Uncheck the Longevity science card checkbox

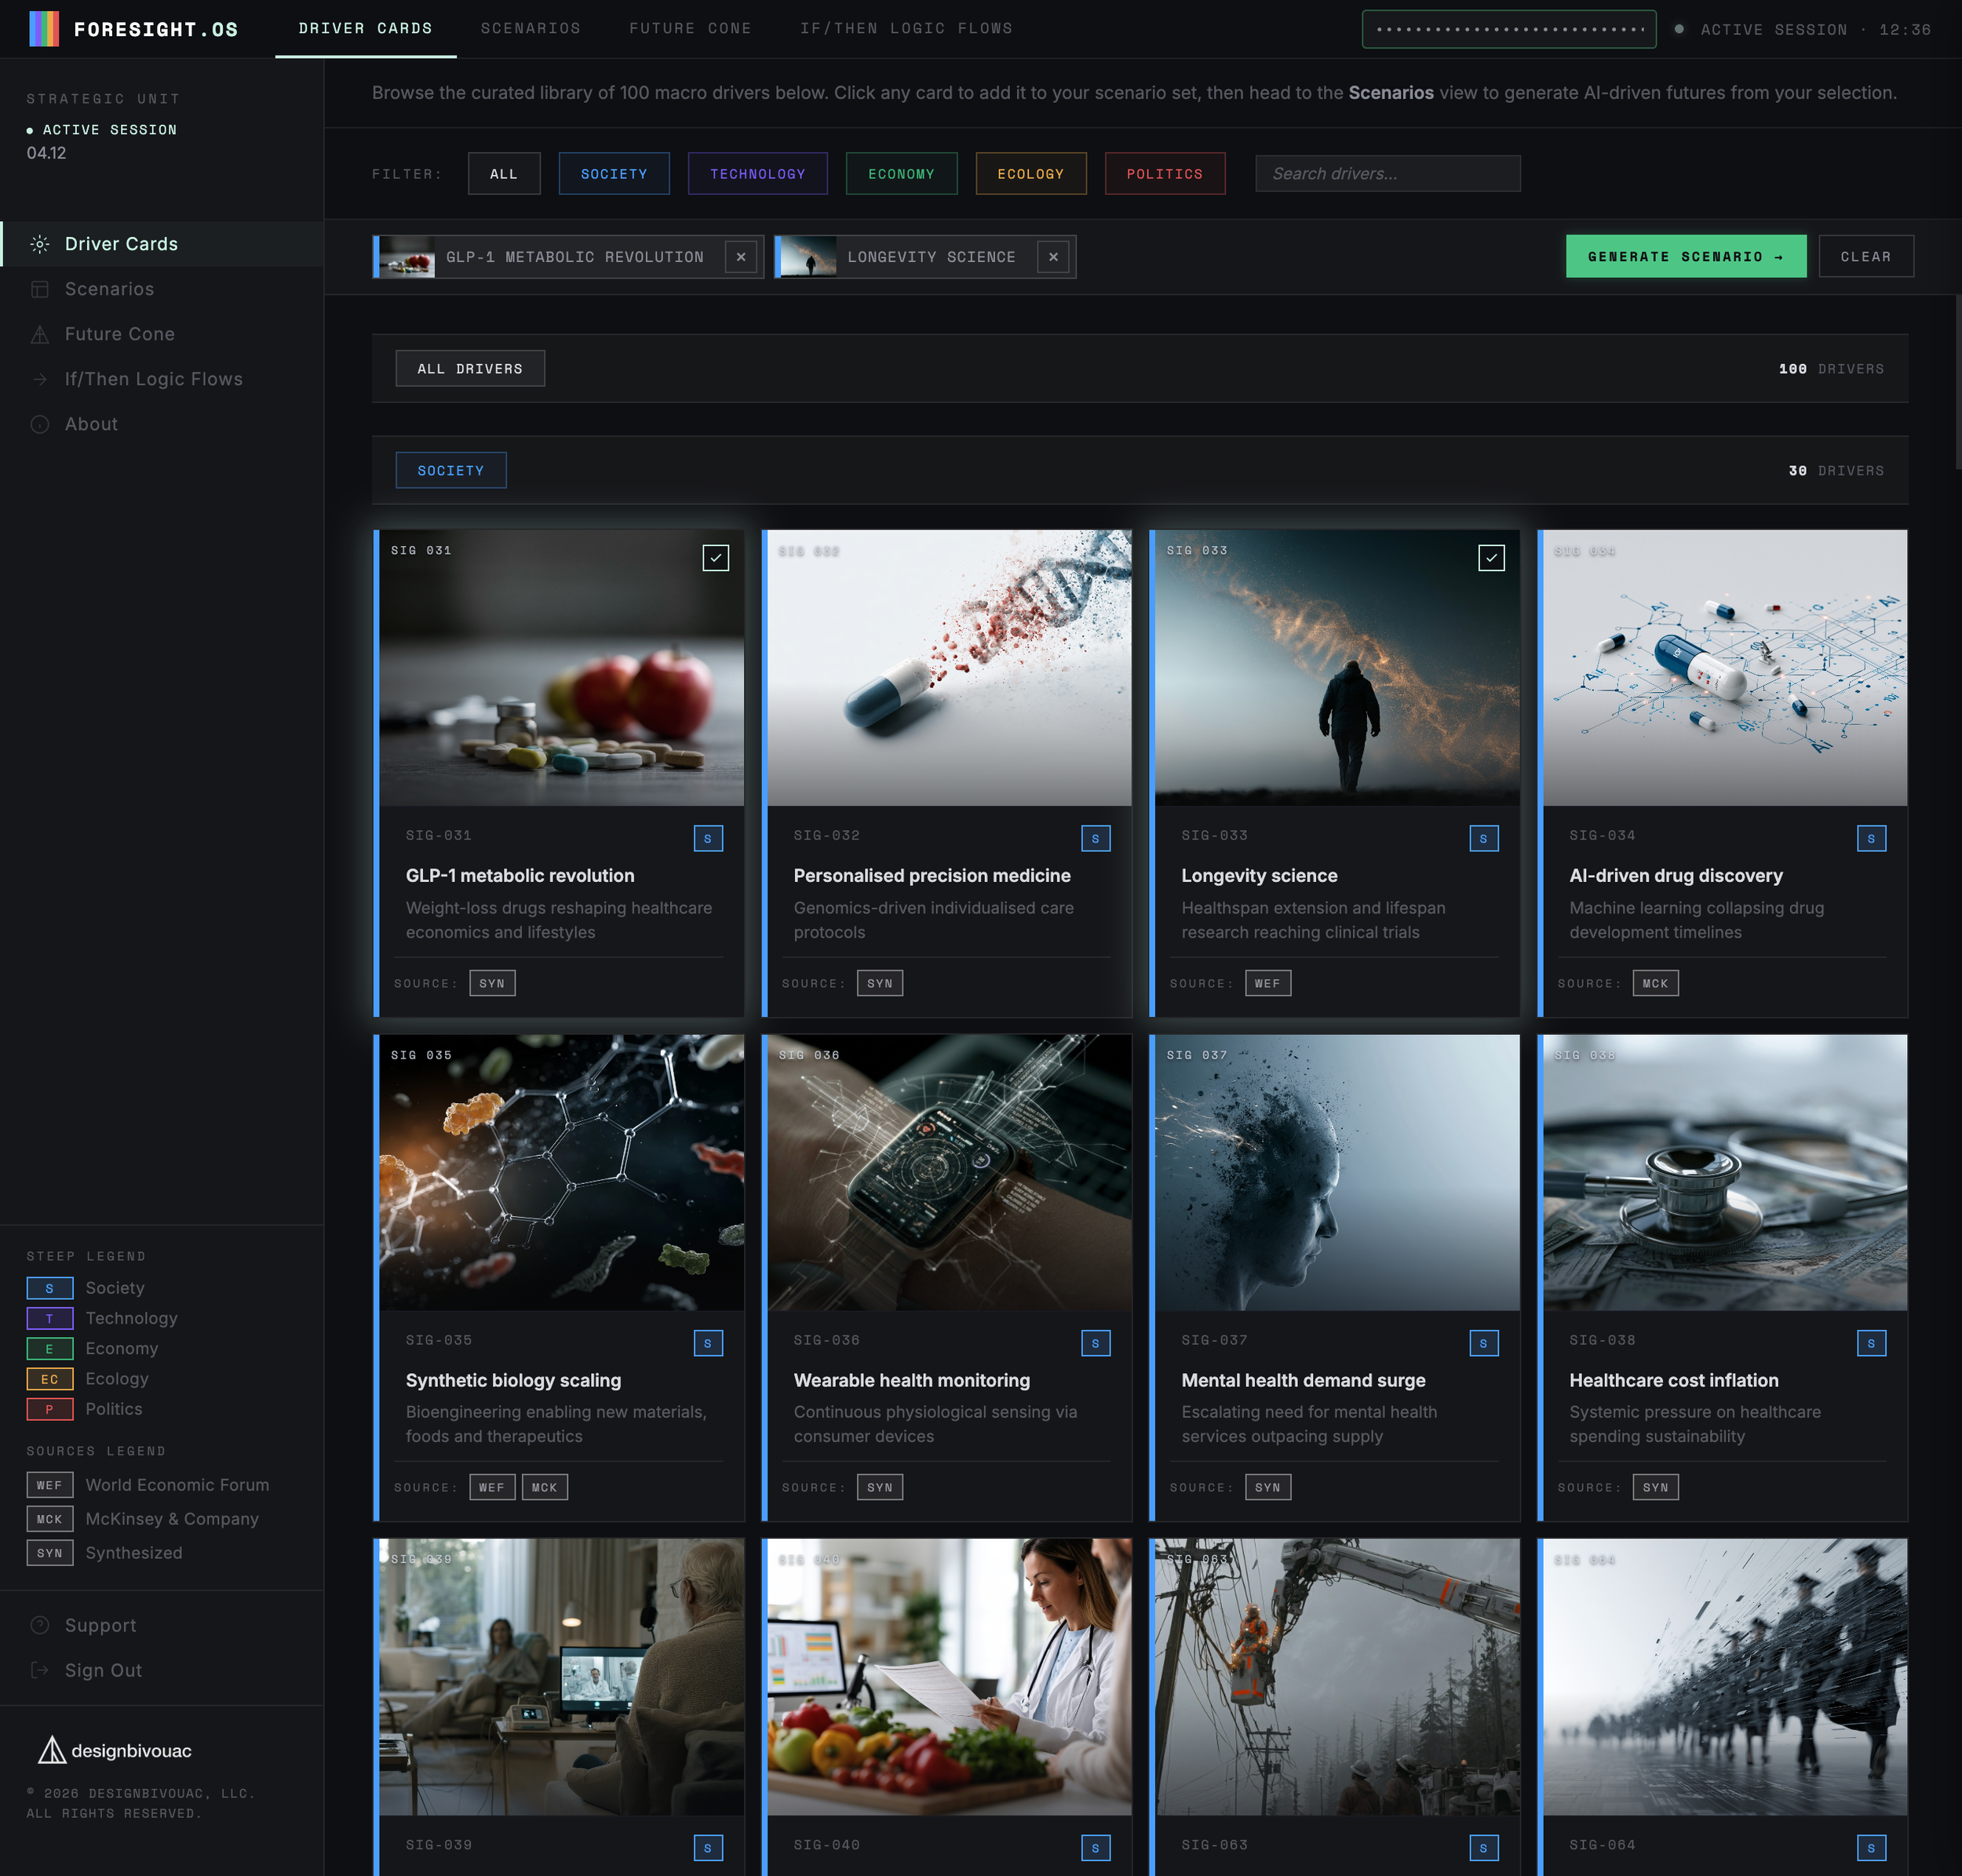pyautogui.click(x=1492, y=558)
